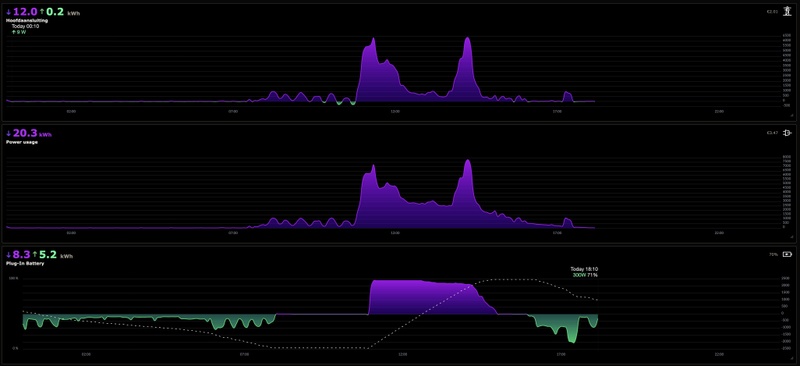The height and width of the screenshot is (366, 800).
Task: Click the 02:00 axis tick in Power usage chart
Action: pyautogui.click(x=71, y=232)
